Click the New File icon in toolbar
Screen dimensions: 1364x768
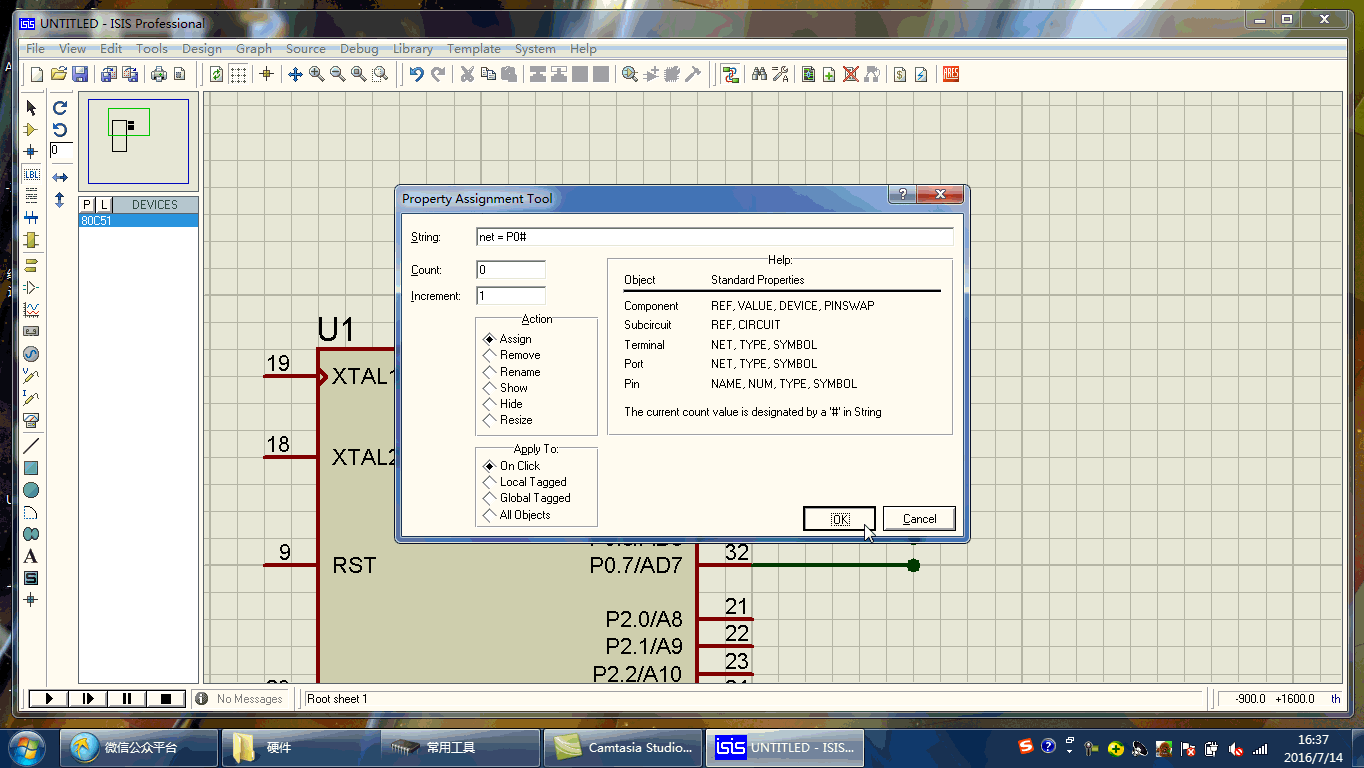pos(37,74)
